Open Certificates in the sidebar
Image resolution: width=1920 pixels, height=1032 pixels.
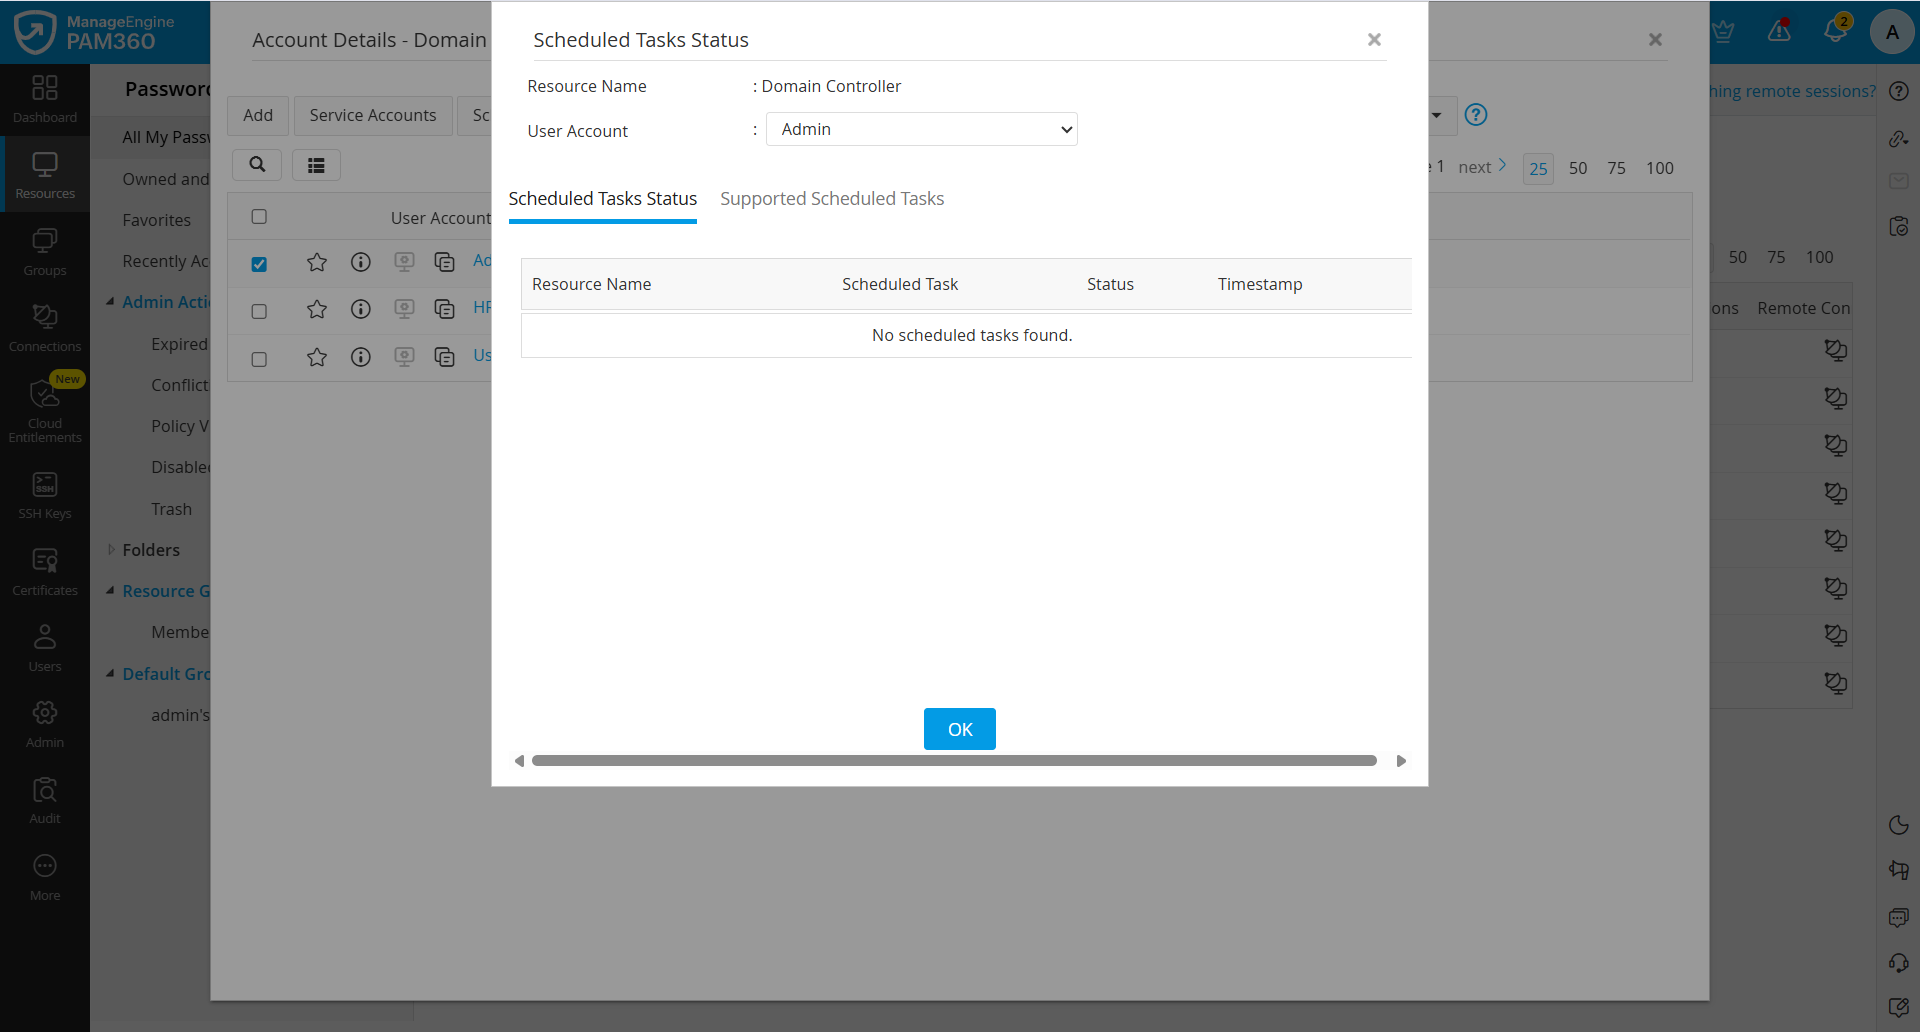click(45, 572)
